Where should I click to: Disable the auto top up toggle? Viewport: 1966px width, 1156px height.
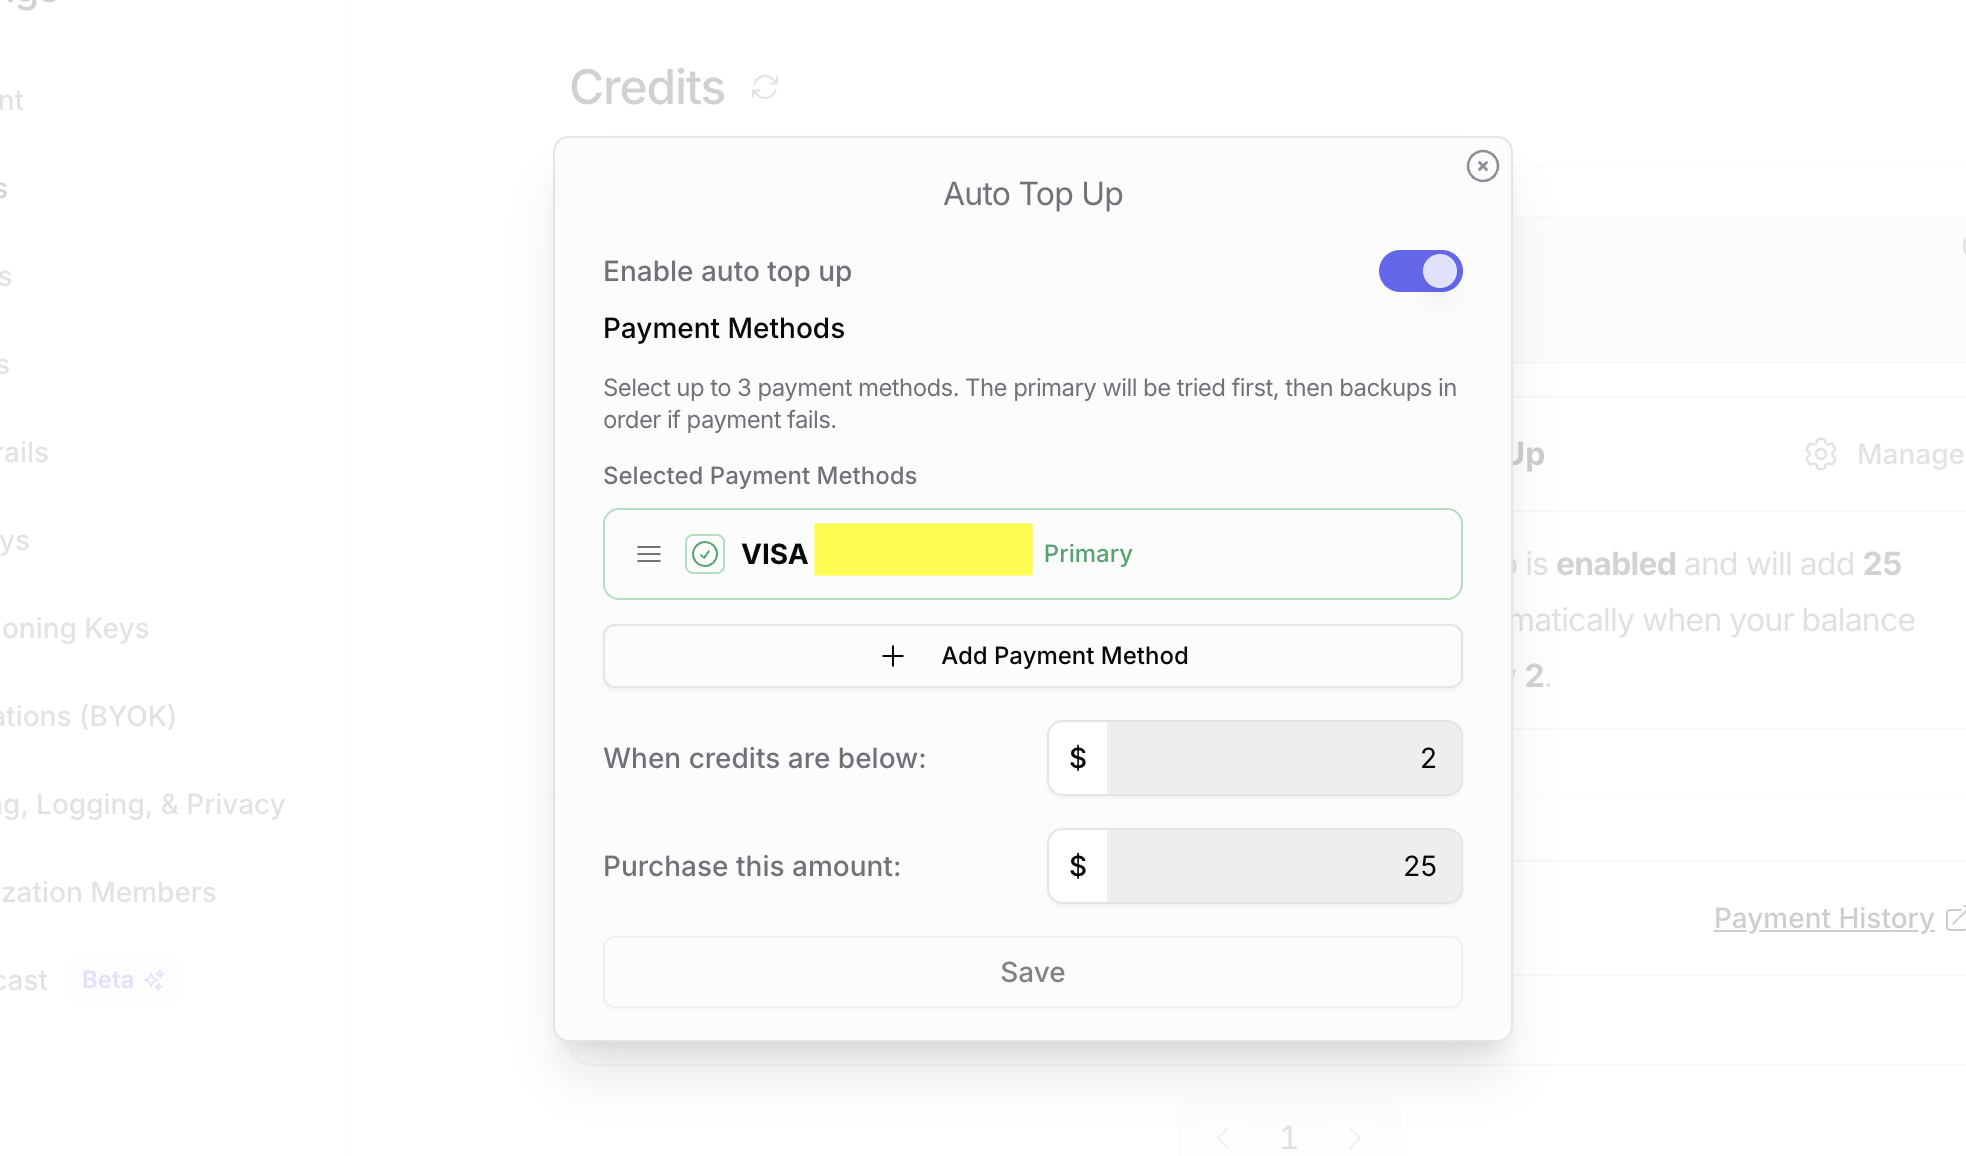[1420, 271]
